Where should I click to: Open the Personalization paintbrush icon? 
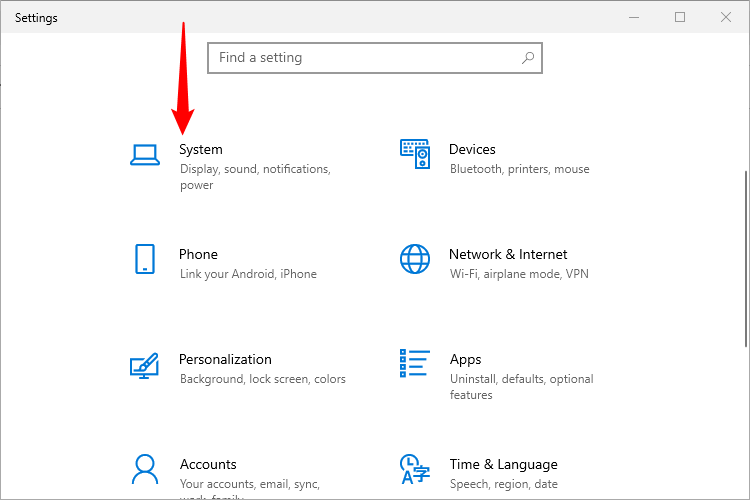144,366
